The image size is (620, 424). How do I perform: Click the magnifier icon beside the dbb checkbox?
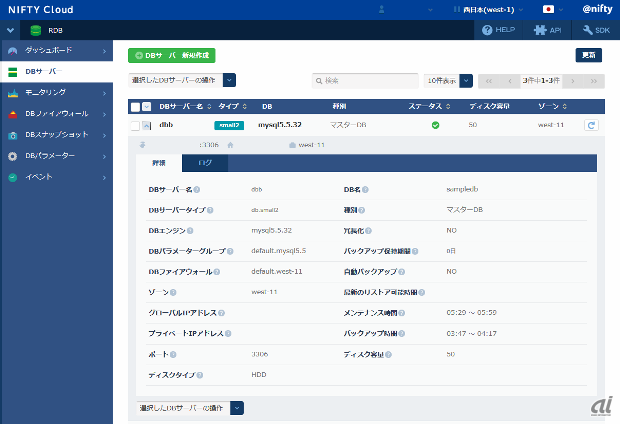pyautogui.click(x=146, y=125)
